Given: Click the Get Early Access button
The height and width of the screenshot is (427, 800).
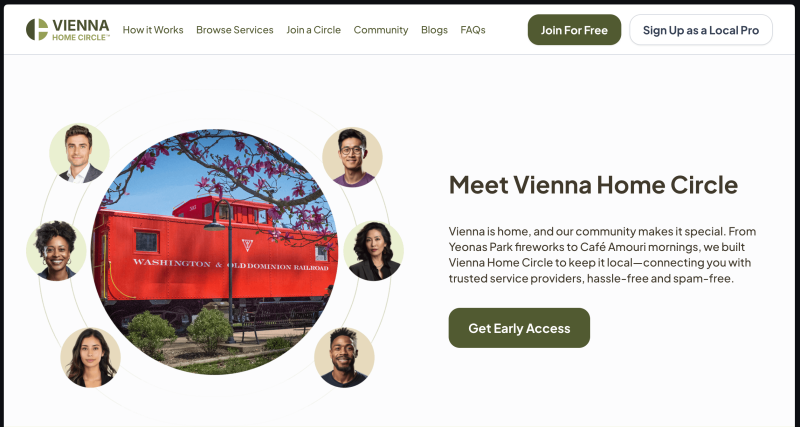Looking at the screenshot, I should pos(519,328).
